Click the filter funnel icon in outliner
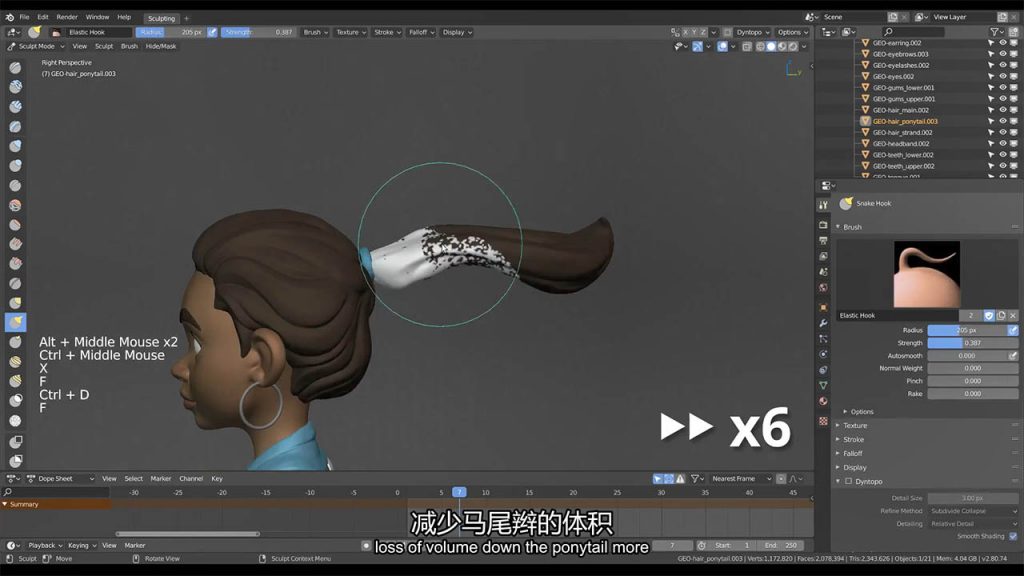 click(x=995, y=31)
